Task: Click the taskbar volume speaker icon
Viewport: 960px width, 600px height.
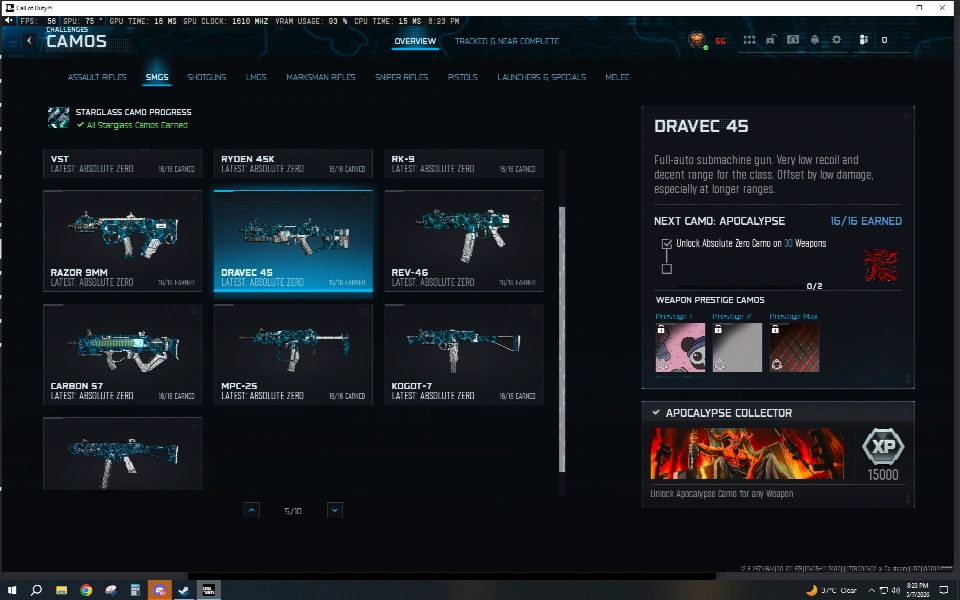Action: click(x=896, y=590)
